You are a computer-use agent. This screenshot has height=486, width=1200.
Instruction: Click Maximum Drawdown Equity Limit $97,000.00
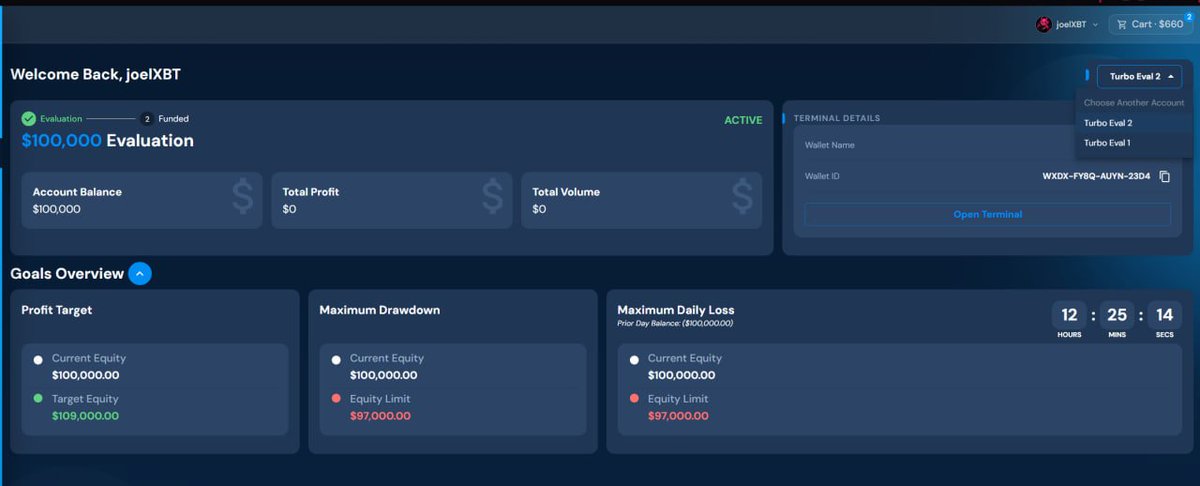380,416
